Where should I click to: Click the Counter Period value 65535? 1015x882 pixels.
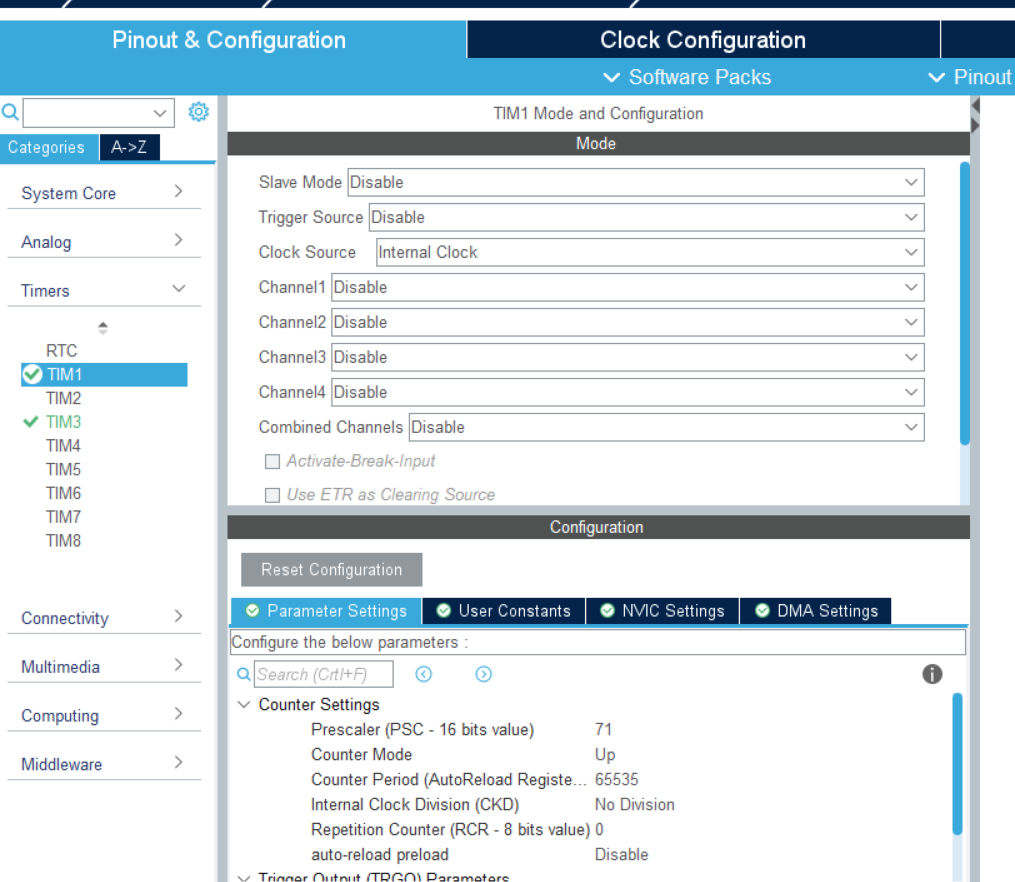tap(616, 779)
